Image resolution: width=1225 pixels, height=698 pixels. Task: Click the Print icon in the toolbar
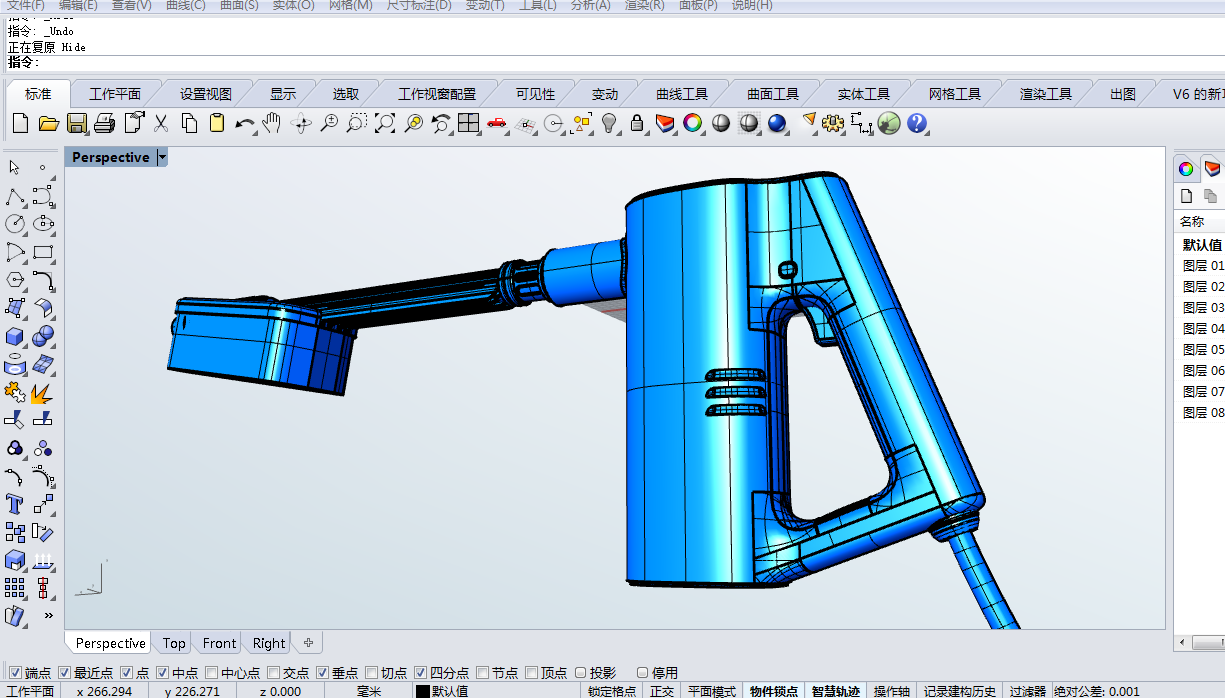pos(105,123)
